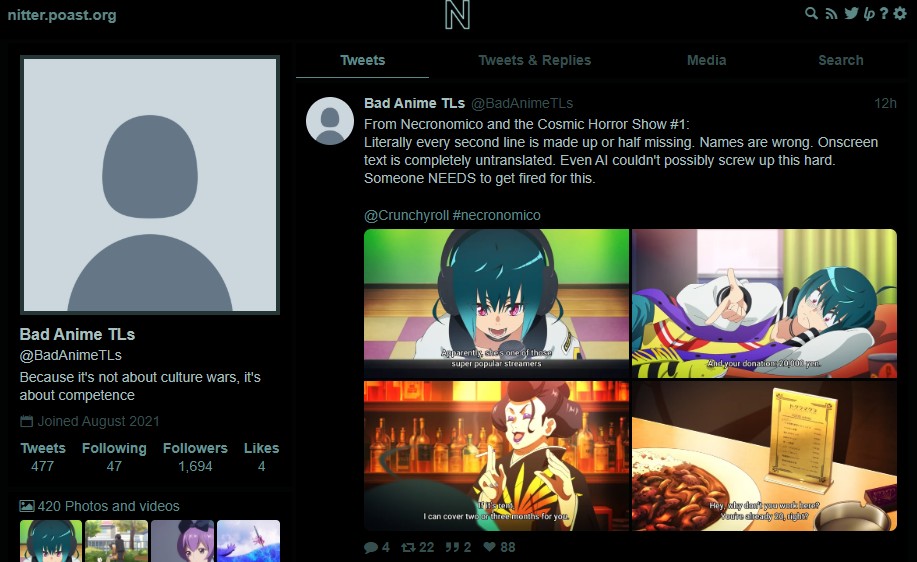The width and height of the screenshot is (917, 562).
Task: View quotes via quote mark icon
Action: [452, 547]
